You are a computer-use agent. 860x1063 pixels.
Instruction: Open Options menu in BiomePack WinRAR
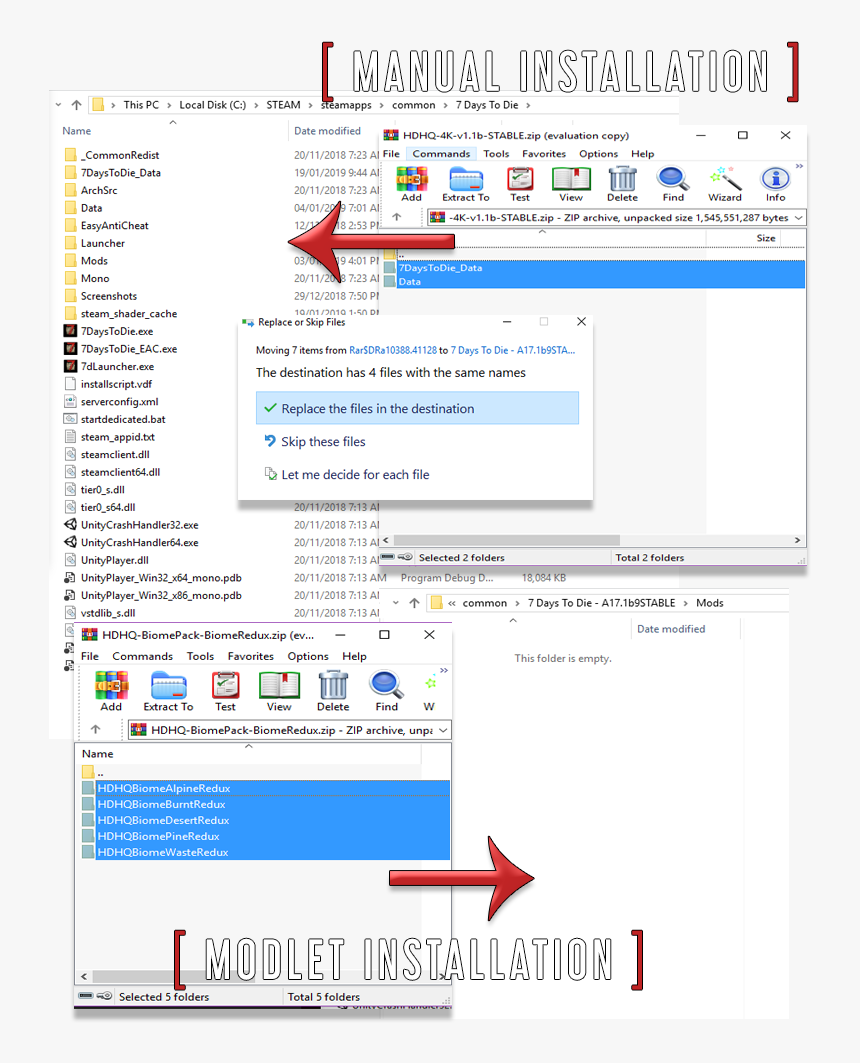pyautogui.click(x=308, y=656)
